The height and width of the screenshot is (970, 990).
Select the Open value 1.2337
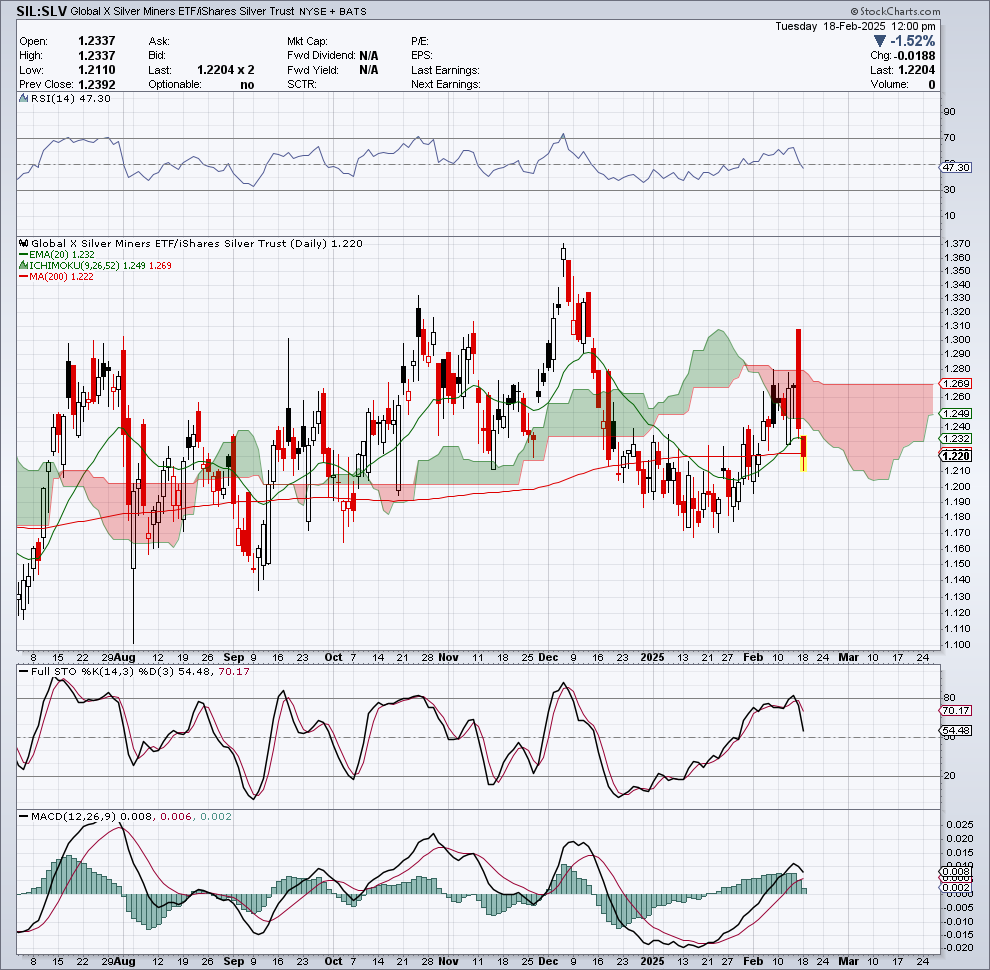pos(97,41)
